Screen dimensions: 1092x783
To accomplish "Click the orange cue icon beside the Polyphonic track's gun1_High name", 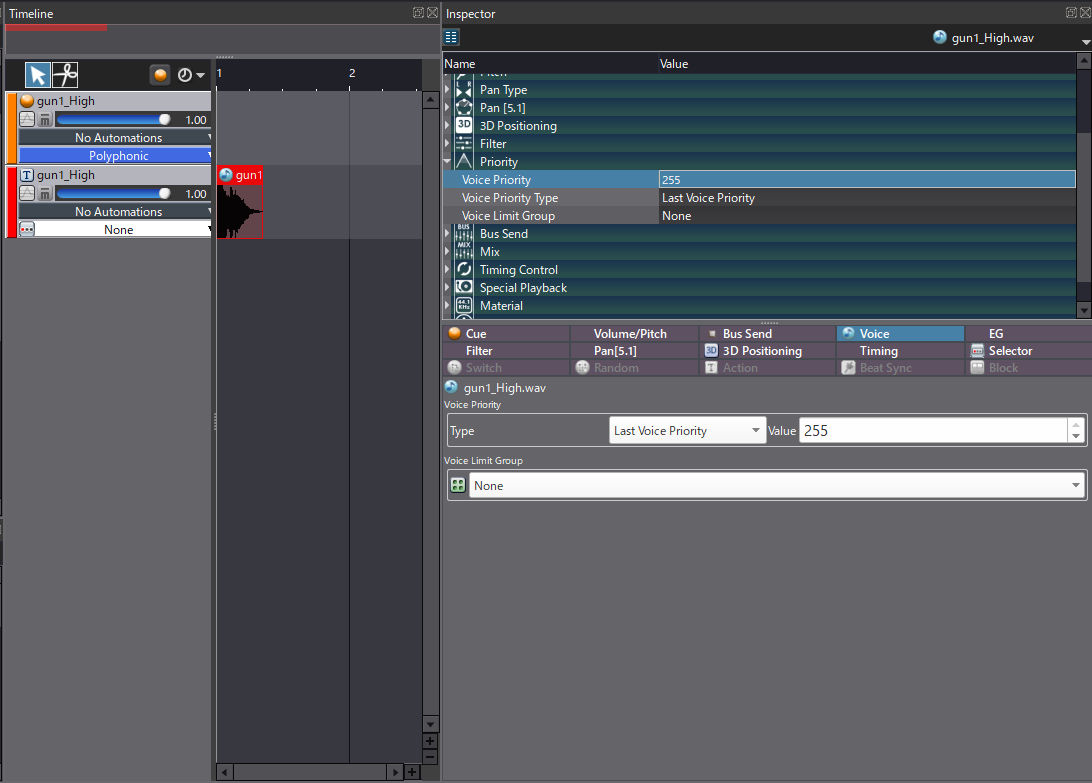I will pyautogui.click(x=27, y=101).
